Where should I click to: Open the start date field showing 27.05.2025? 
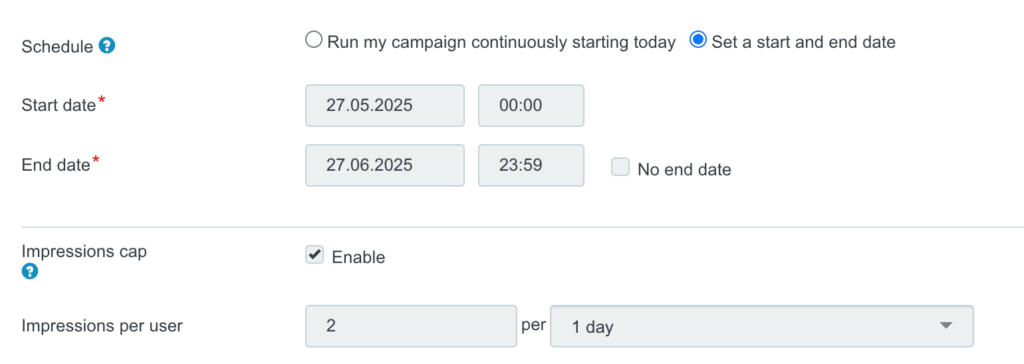tap(385, 105)
